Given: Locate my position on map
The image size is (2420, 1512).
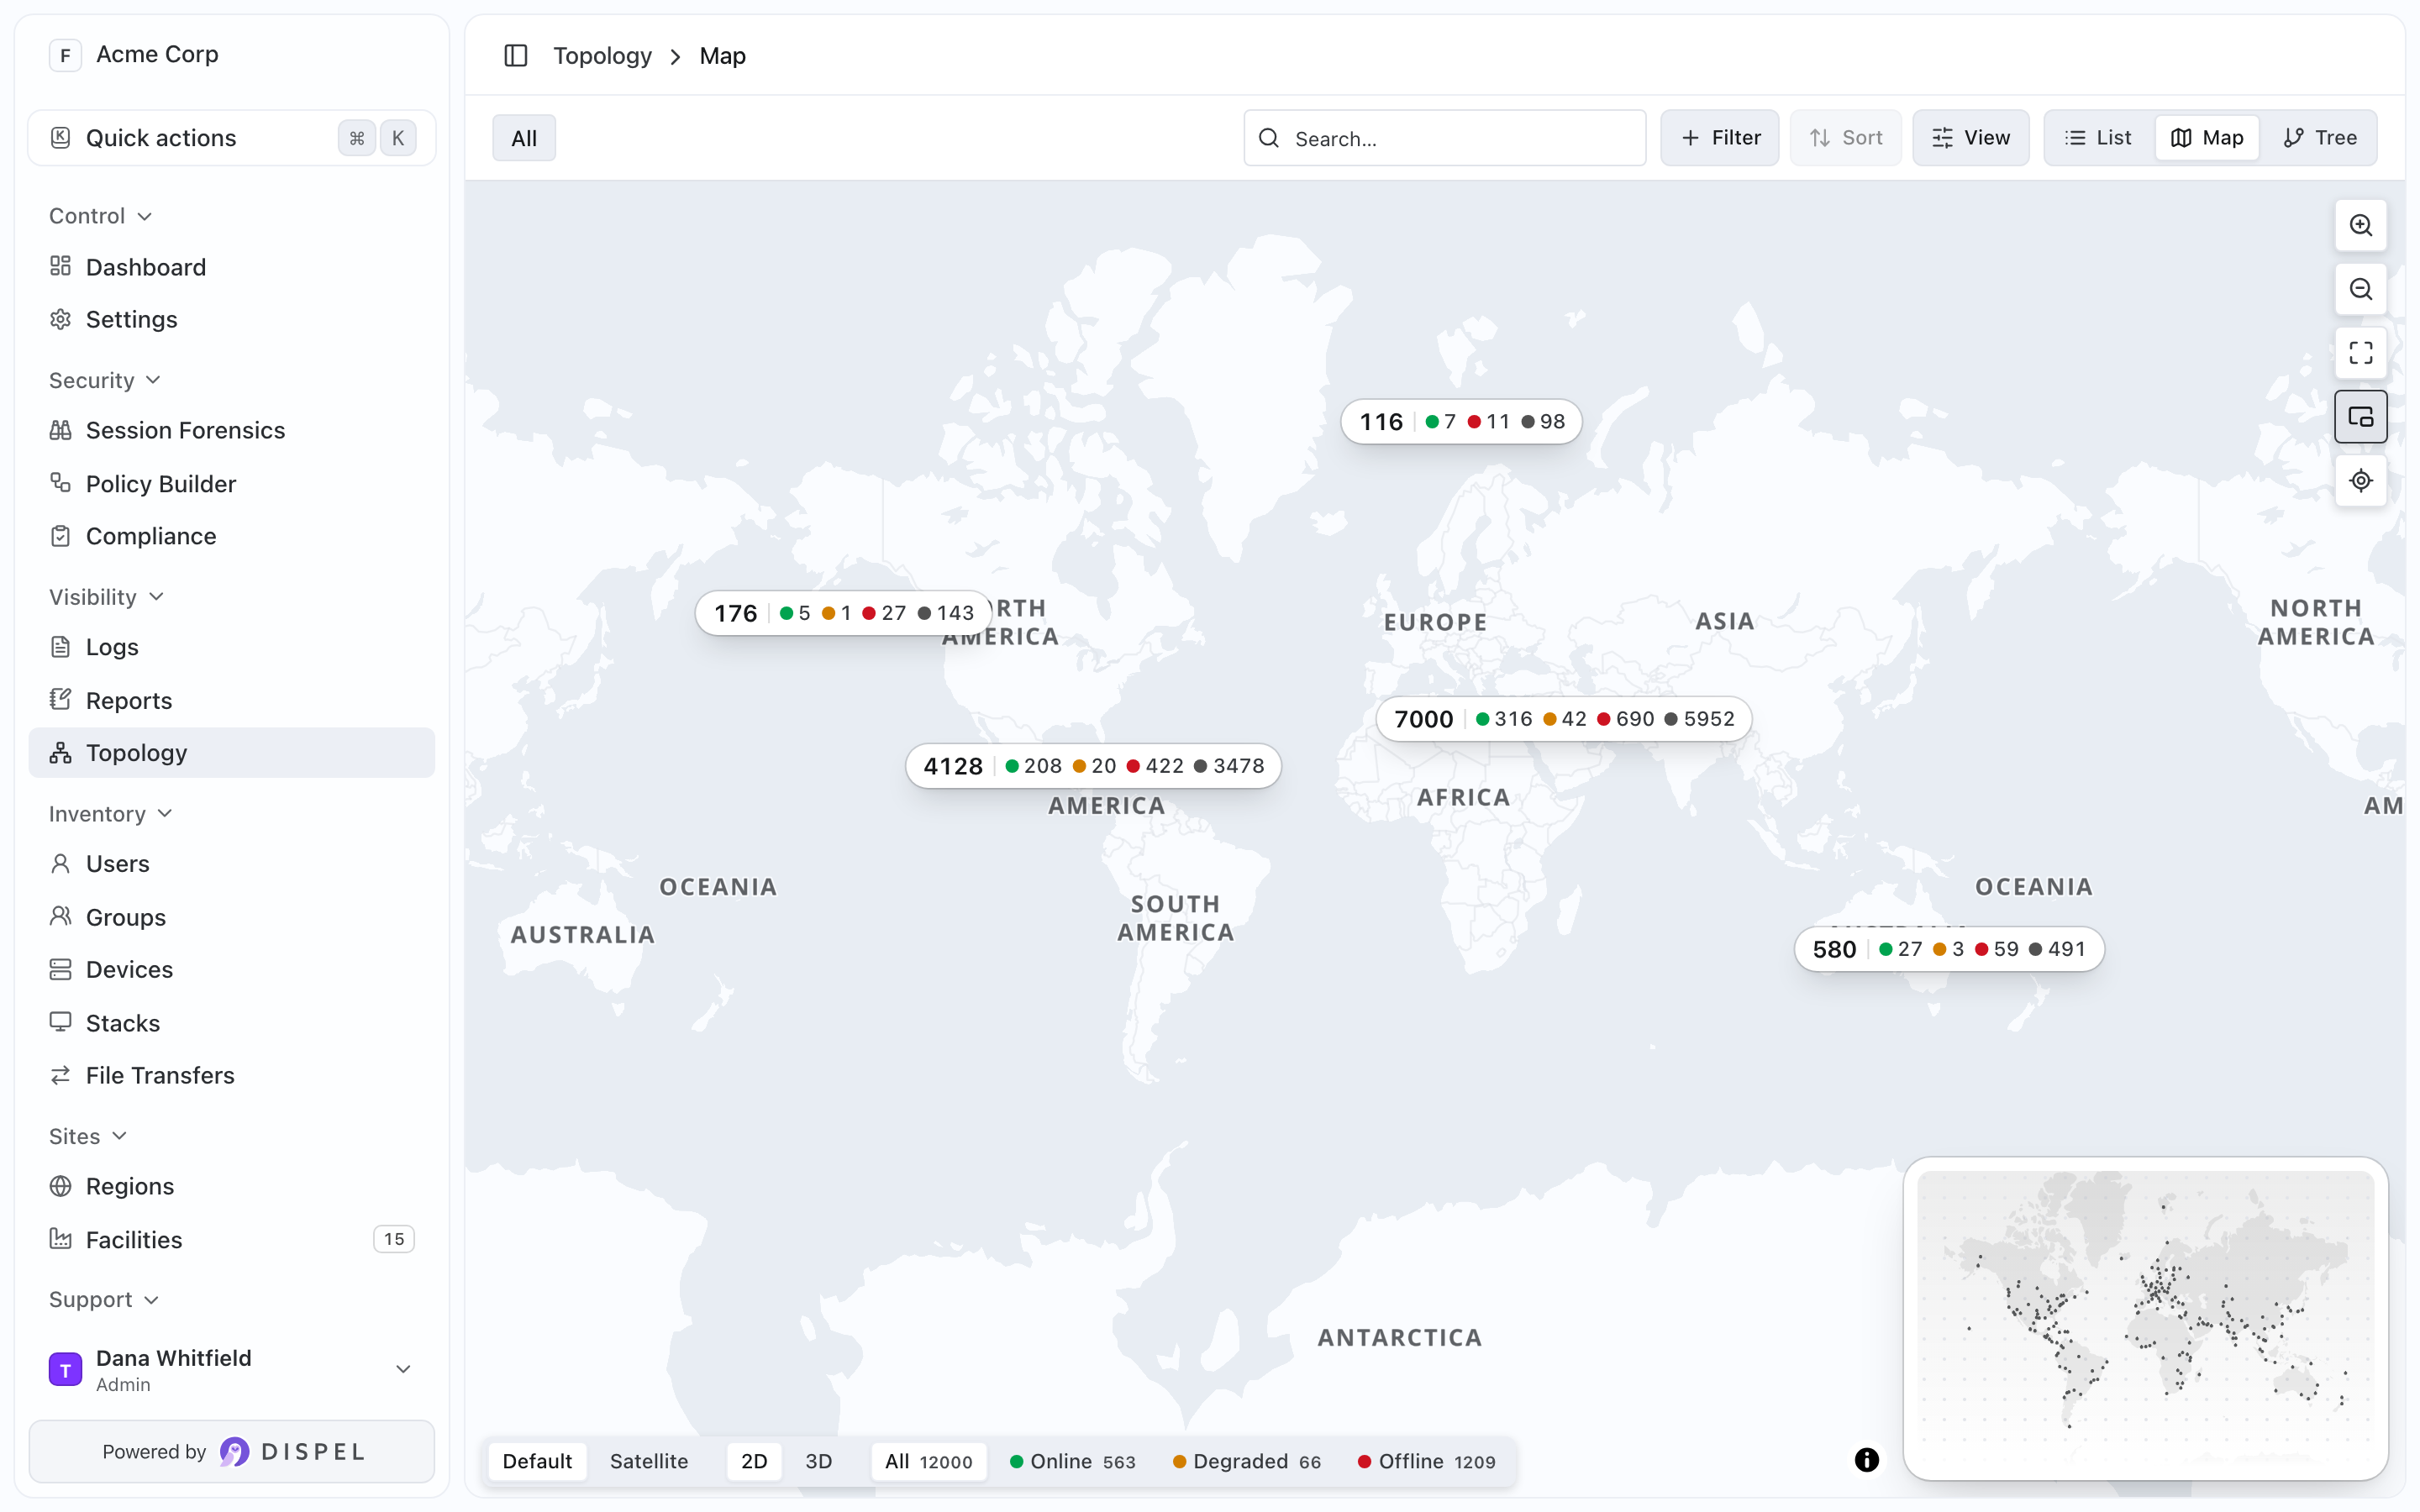Looking at the screenshot, I should point(2360,481).
